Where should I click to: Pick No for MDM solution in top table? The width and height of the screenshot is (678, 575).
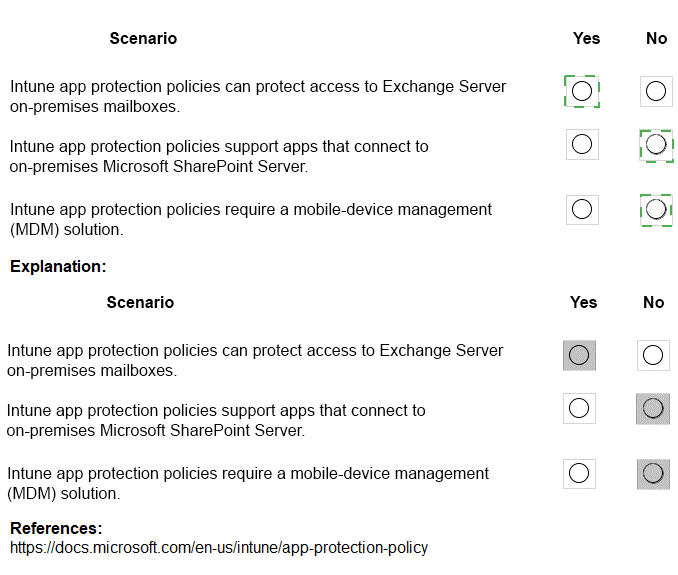pos(656,209)
